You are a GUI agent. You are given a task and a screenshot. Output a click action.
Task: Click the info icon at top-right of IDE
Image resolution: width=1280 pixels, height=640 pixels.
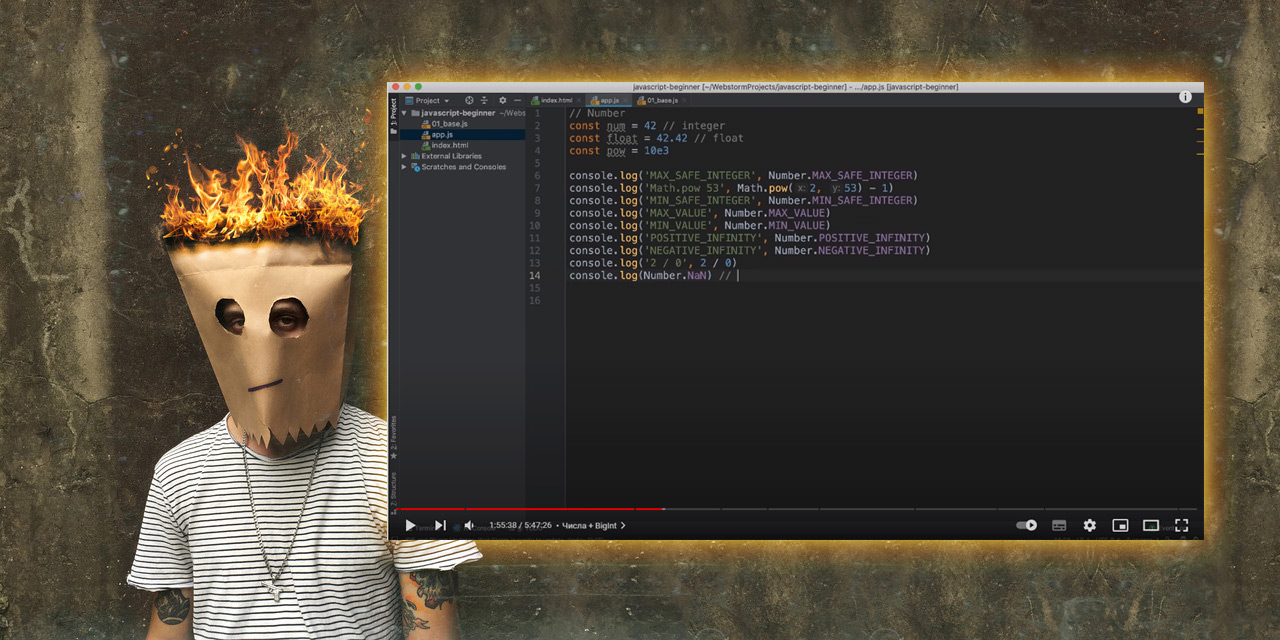click(1186, 96)
